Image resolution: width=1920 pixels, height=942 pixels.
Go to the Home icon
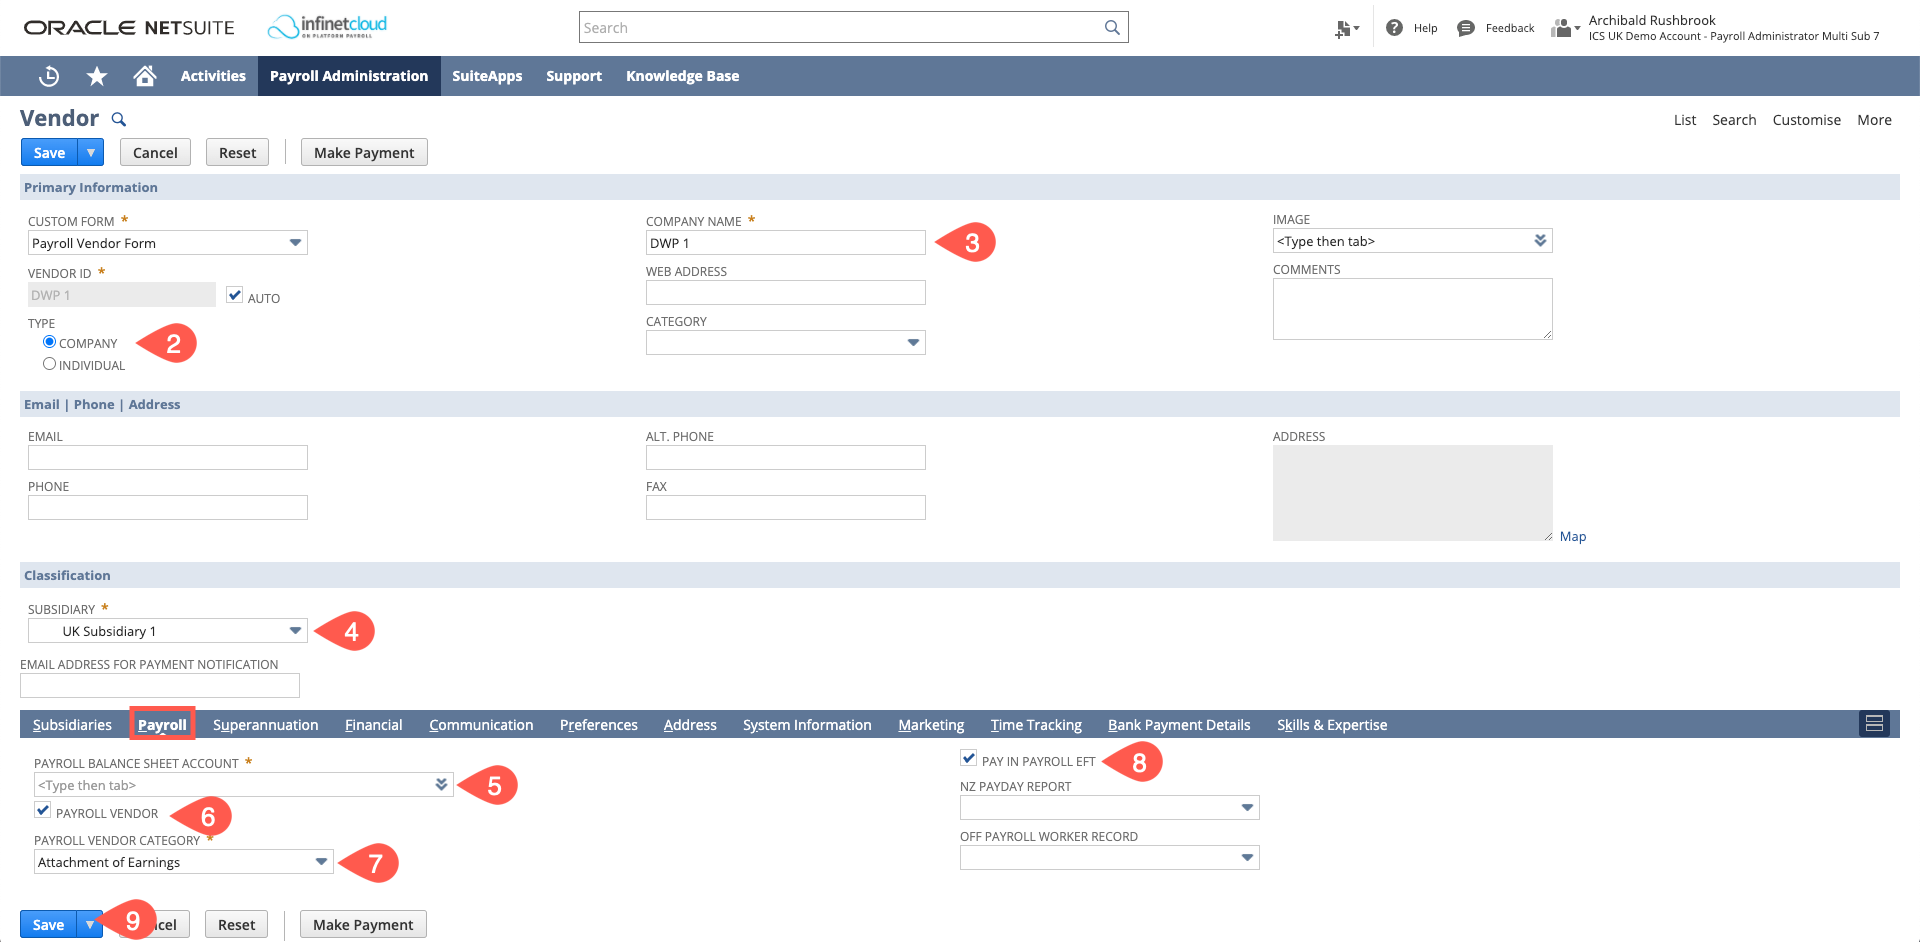[x=144, y=76]
